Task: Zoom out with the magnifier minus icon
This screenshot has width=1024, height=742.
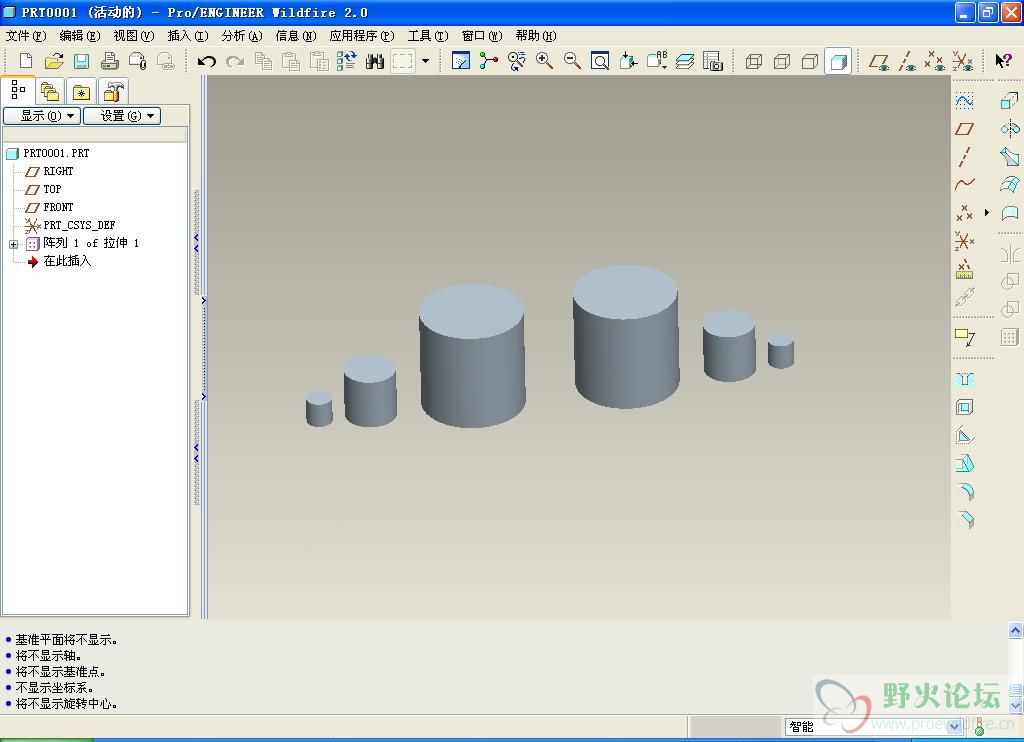Action: pos(572,61)
